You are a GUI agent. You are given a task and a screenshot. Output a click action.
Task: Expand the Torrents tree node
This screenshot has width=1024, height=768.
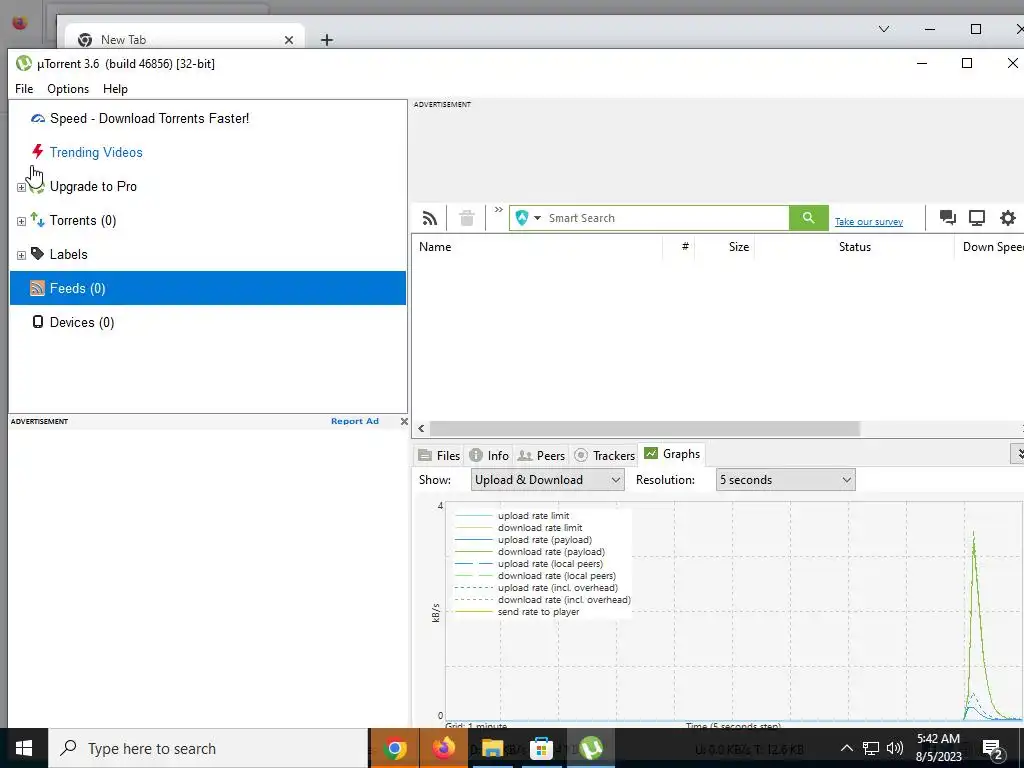pos(22,221)
